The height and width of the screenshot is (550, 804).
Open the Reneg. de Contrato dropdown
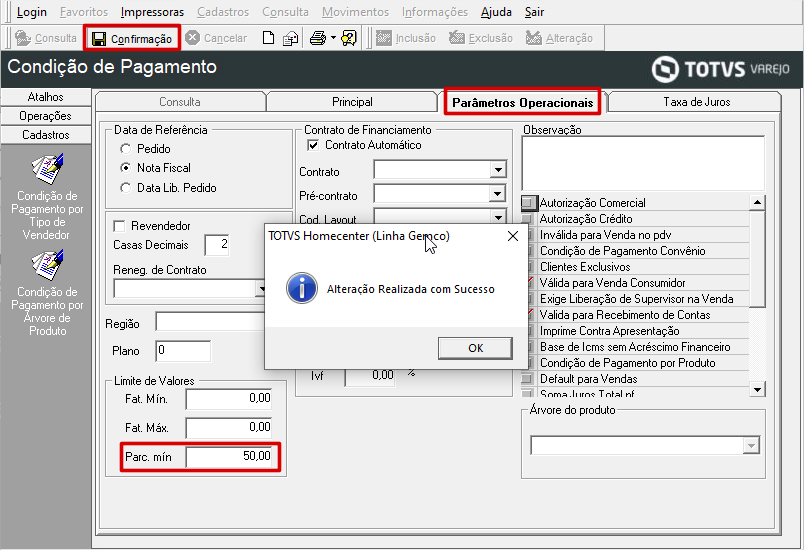[261, 289]
